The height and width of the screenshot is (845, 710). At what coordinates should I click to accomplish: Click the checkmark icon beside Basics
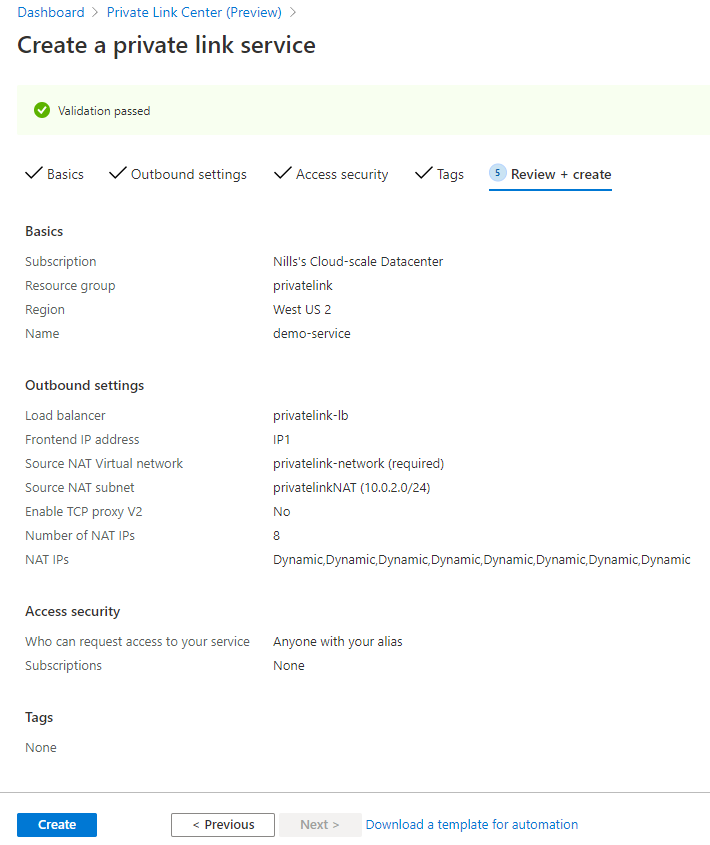coord(33,173)
